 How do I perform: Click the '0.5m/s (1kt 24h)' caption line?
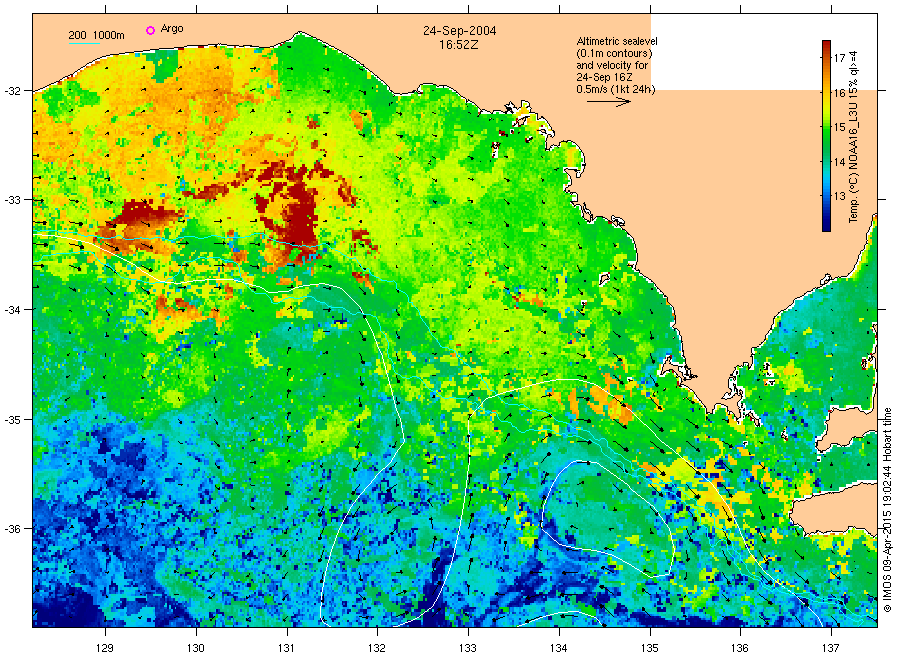point(615,90)
